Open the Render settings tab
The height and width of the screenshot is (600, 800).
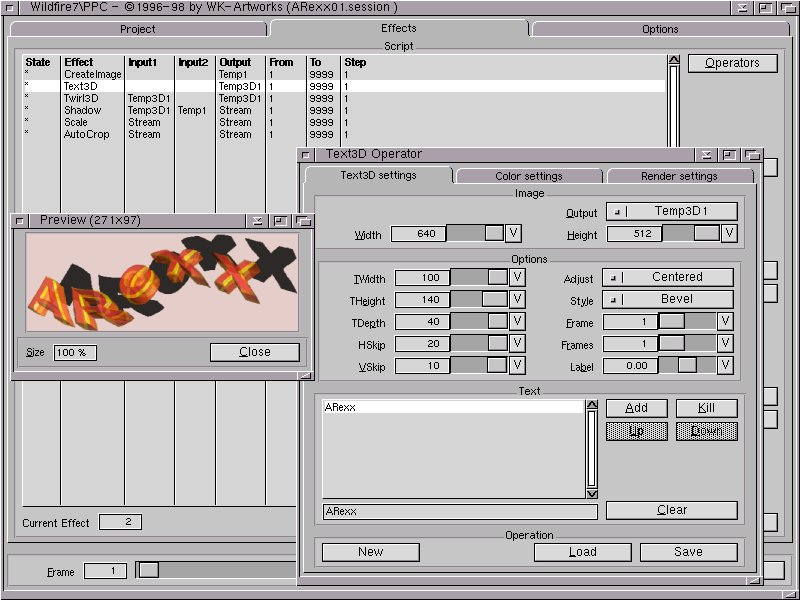pos(679,177)
